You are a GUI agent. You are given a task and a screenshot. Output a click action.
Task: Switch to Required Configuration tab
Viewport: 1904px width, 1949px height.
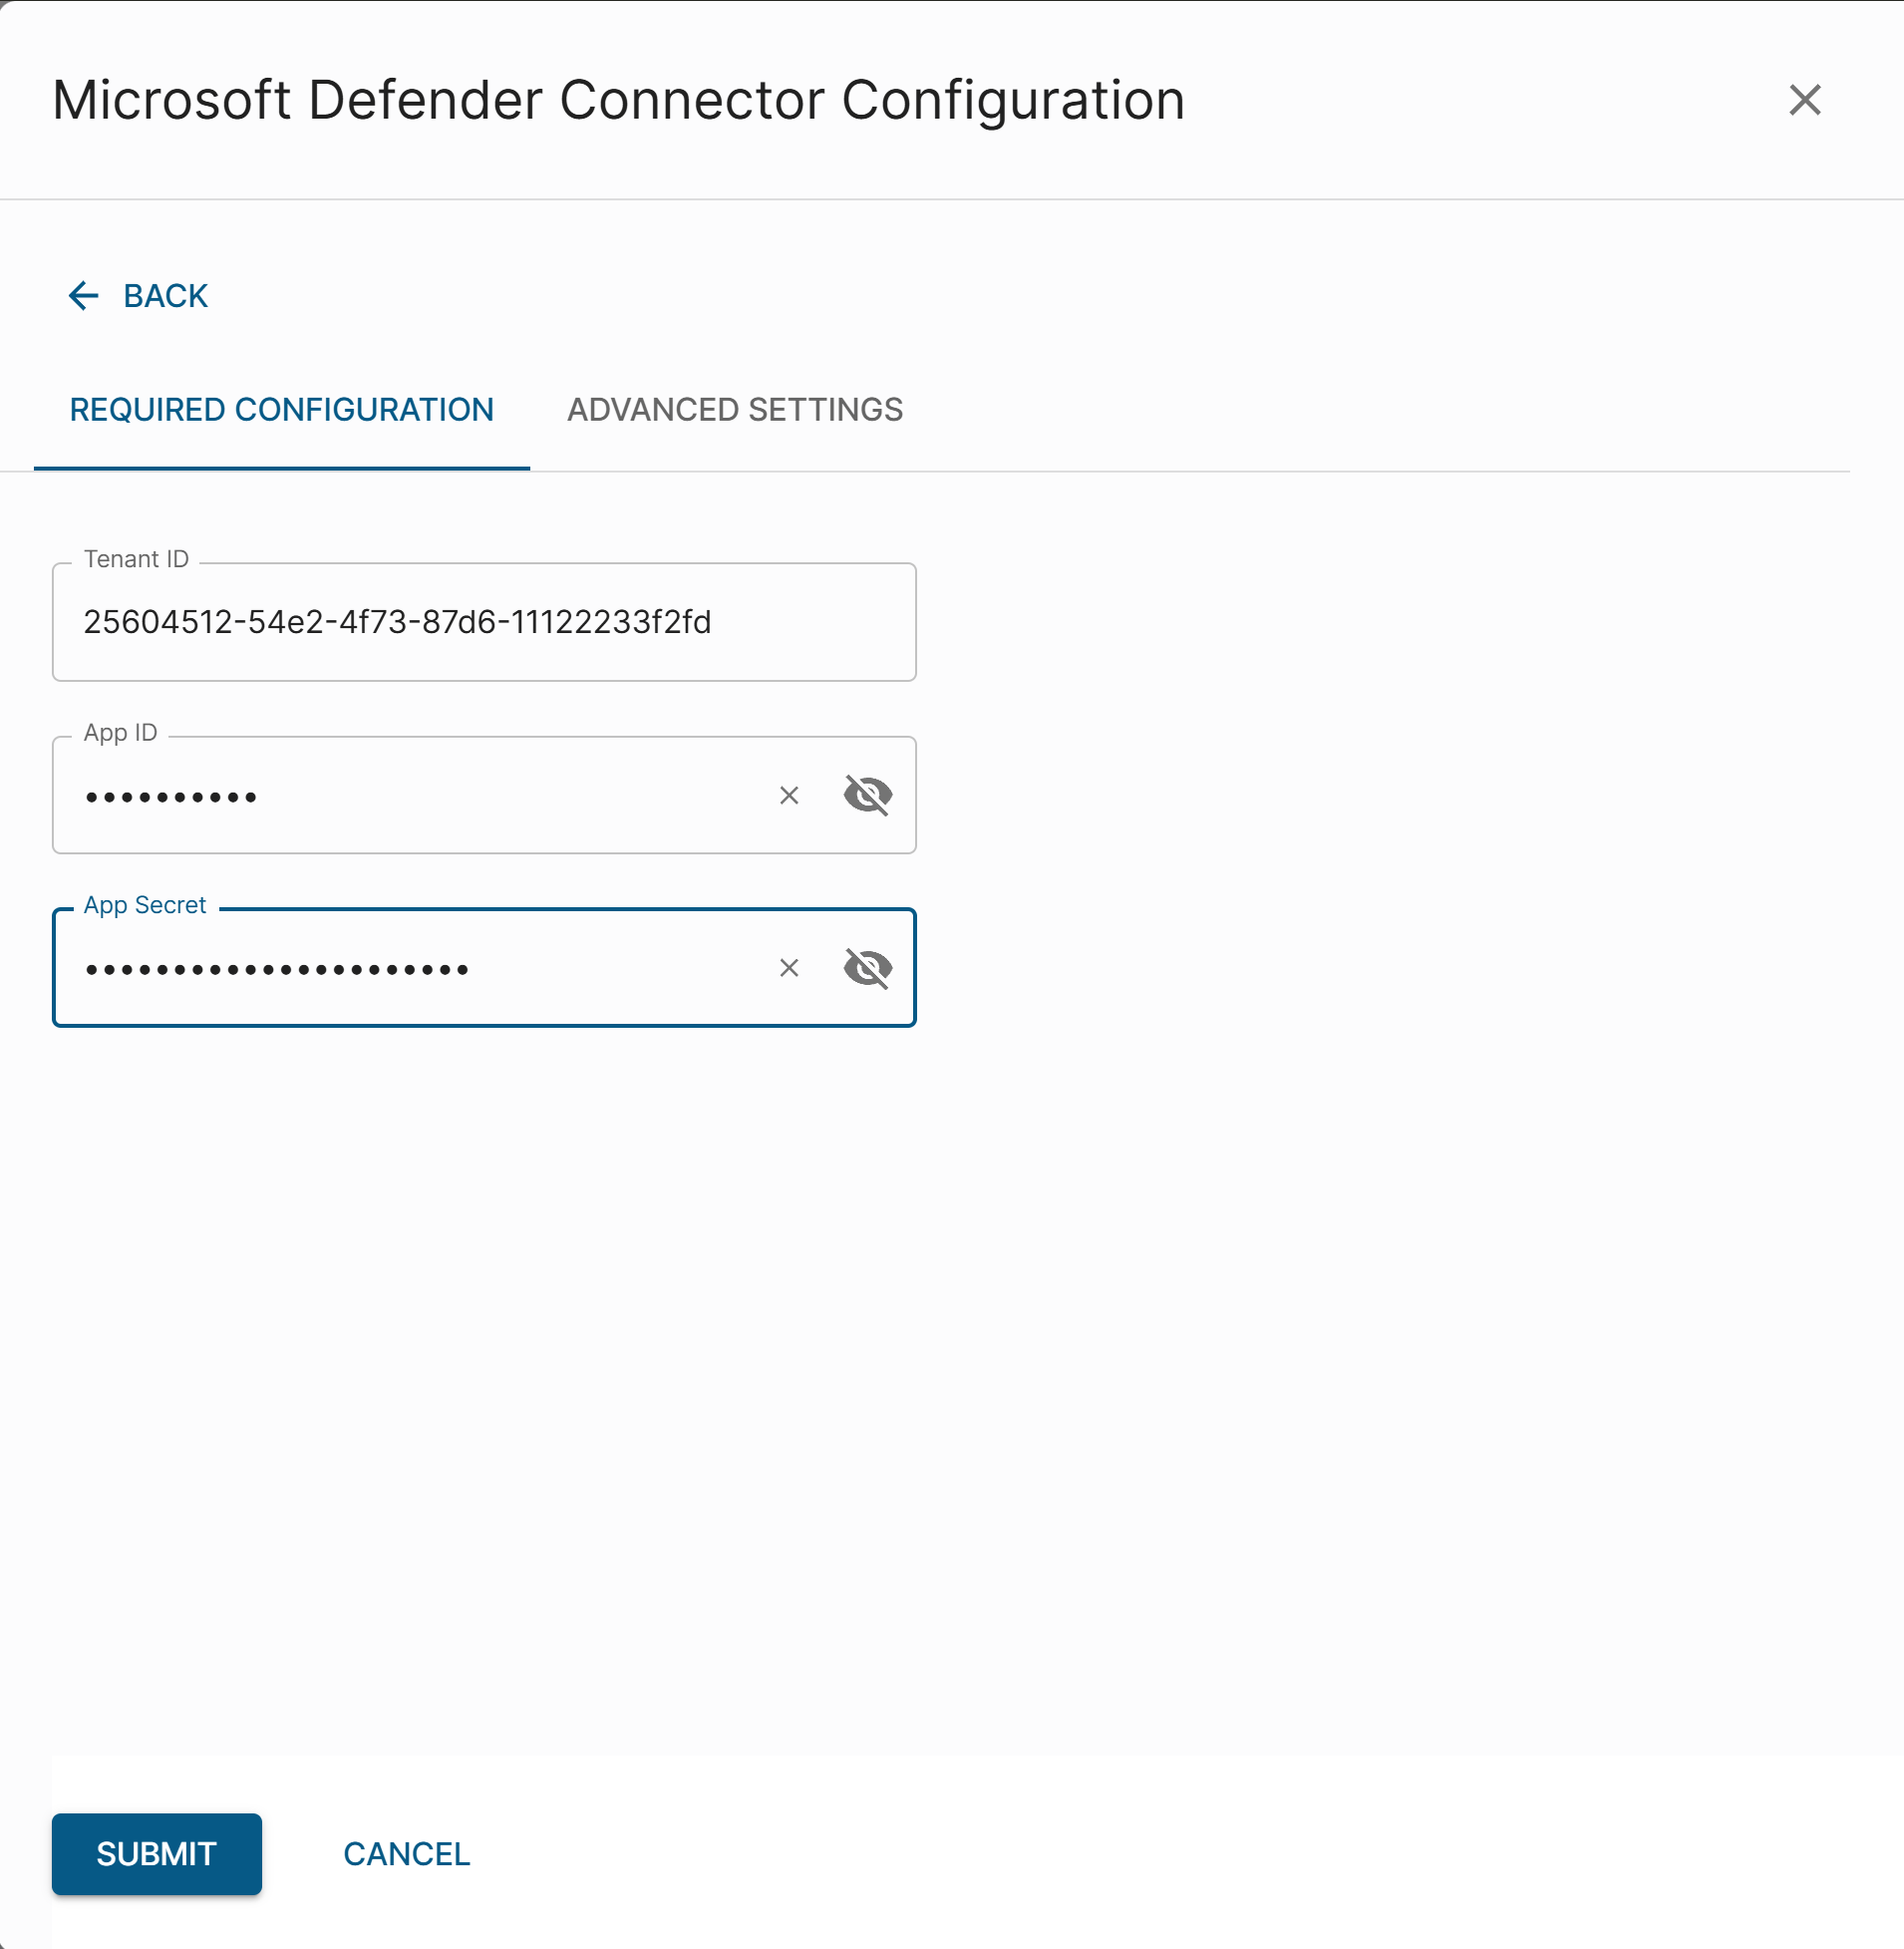(x=282, y=410)
